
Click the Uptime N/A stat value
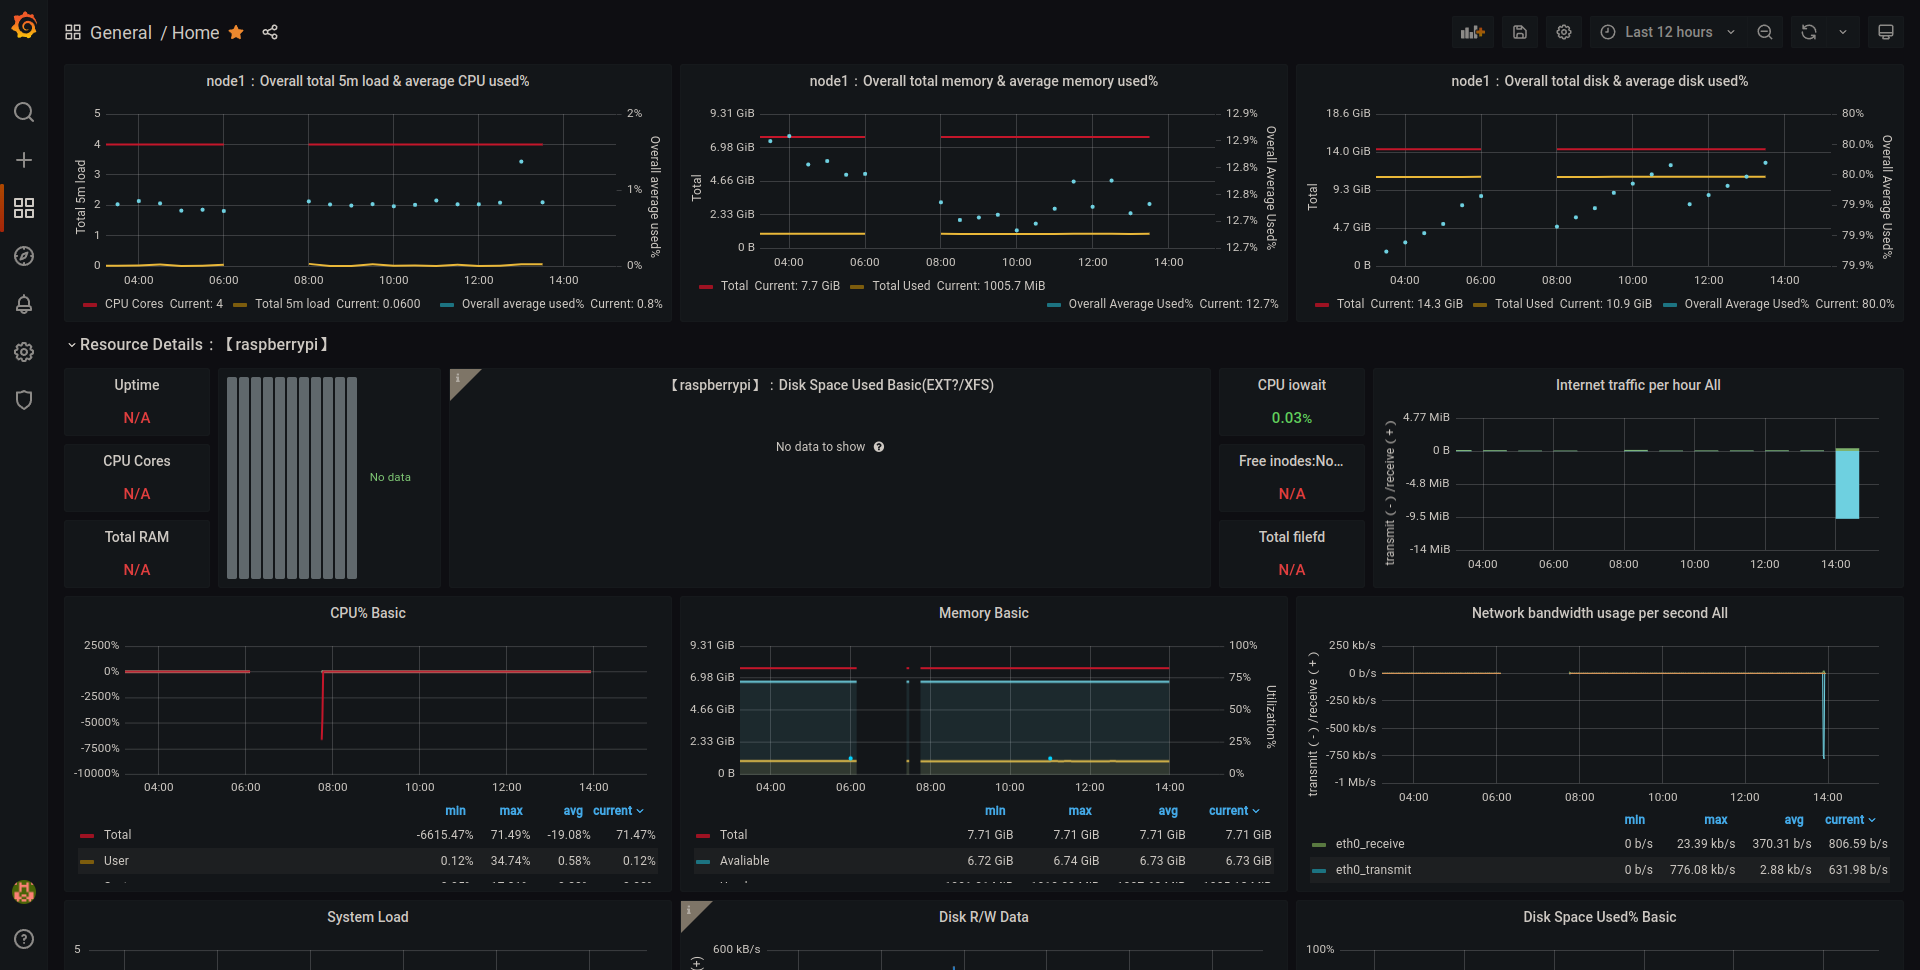pyautogui.click(x=137, y=418)
